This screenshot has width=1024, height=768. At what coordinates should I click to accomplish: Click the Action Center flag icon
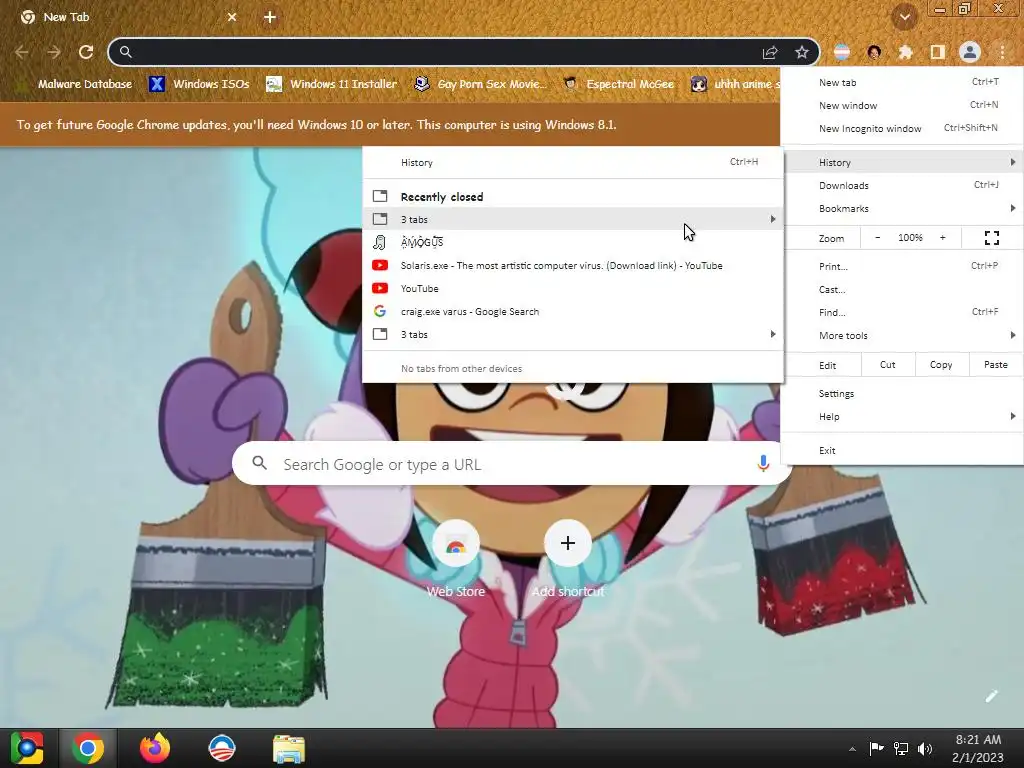click(876, 748)
